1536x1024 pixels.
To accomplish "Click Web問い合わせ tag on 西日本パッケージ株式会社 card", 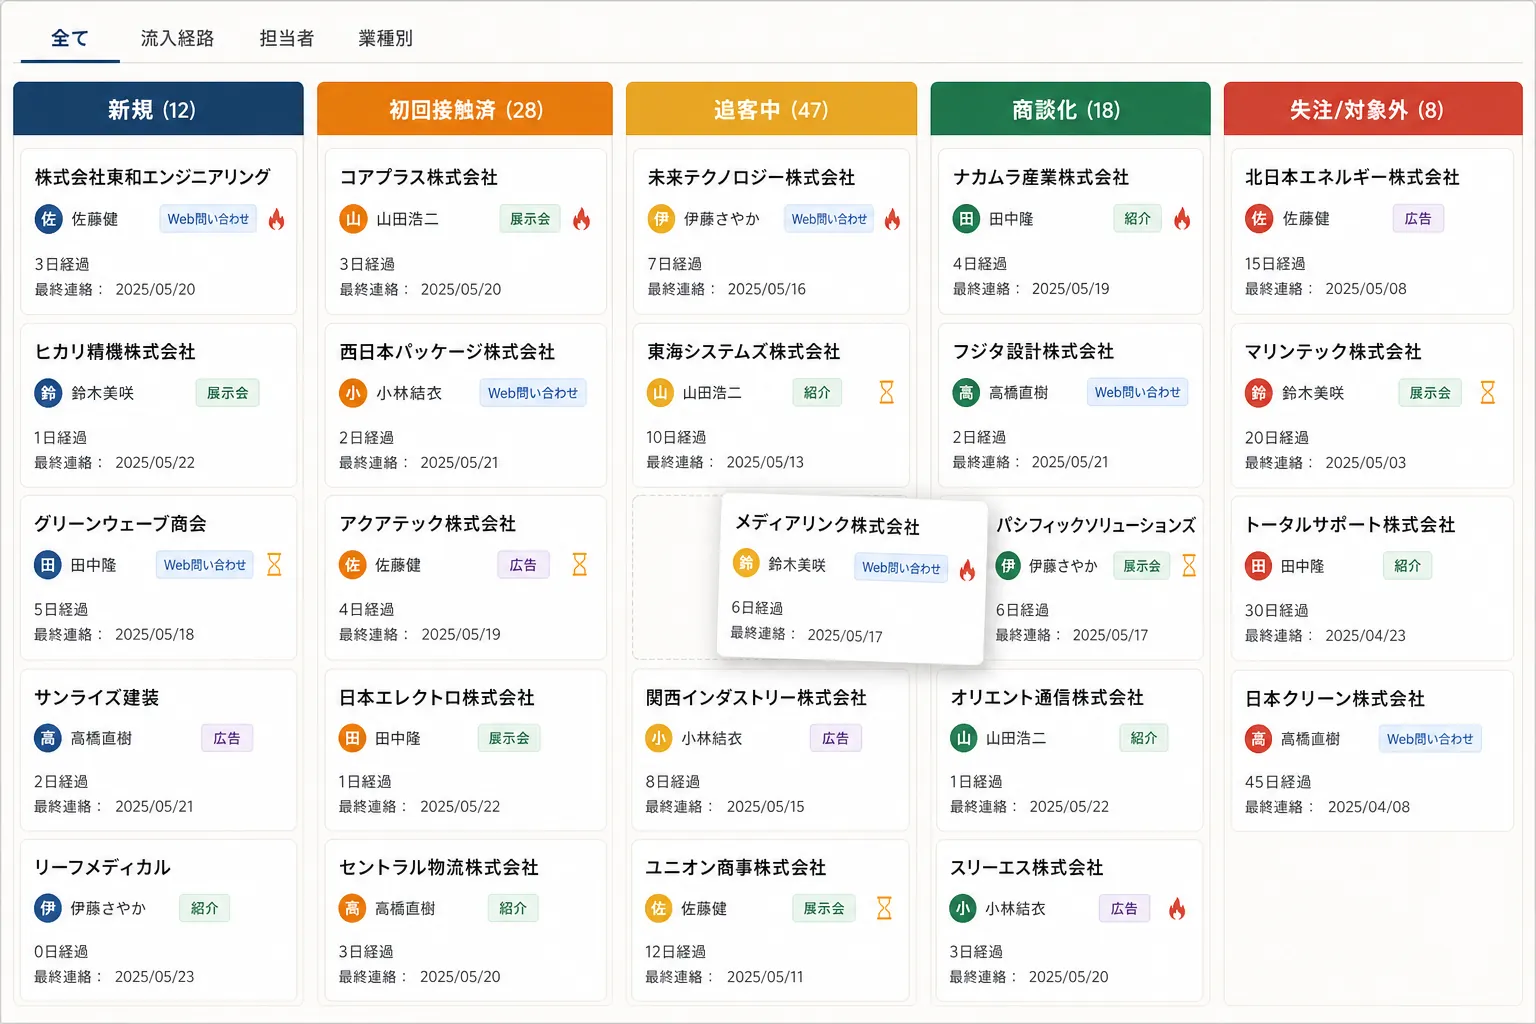I will (533, 393).
